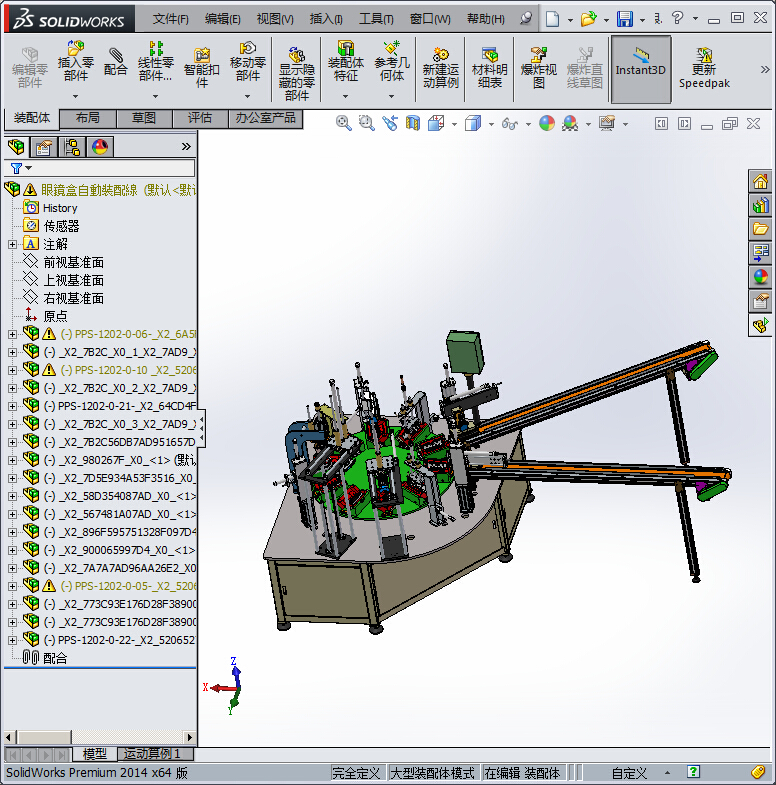Click the Zoom to Area icon

click(366, 123)
